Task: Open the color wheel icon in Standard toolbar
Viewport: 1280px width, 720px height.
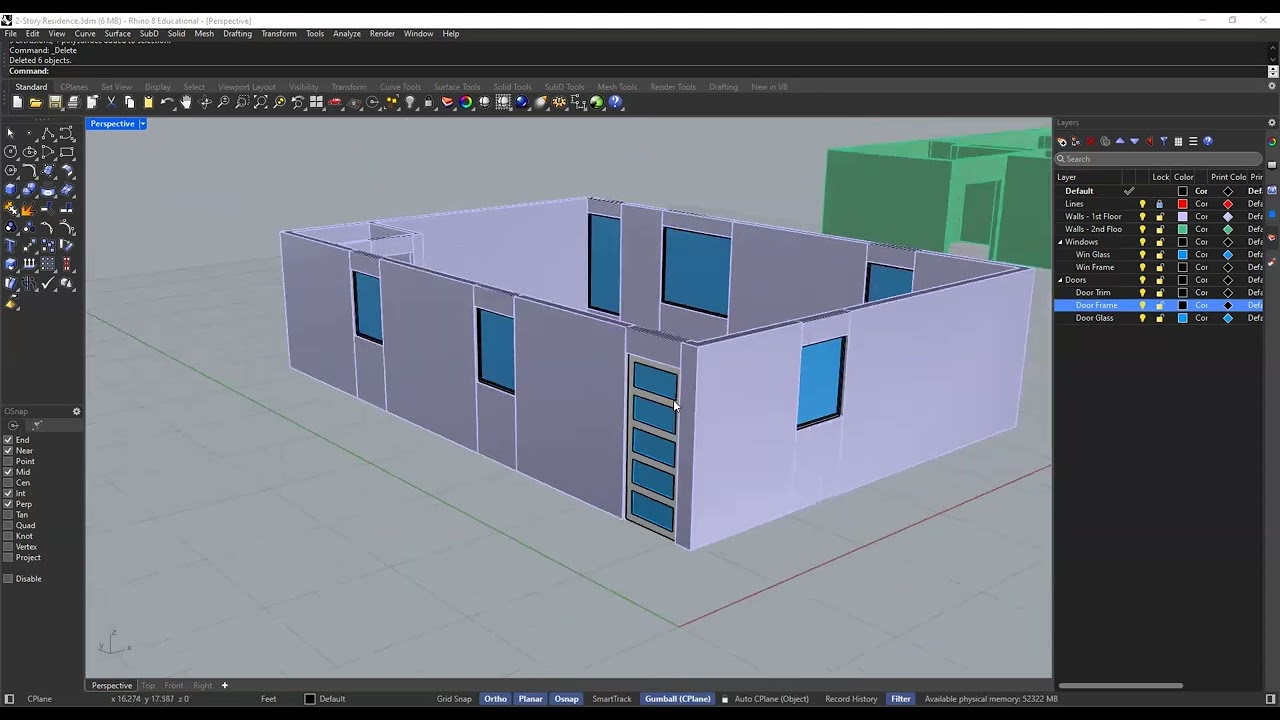Action: [466, 102]
